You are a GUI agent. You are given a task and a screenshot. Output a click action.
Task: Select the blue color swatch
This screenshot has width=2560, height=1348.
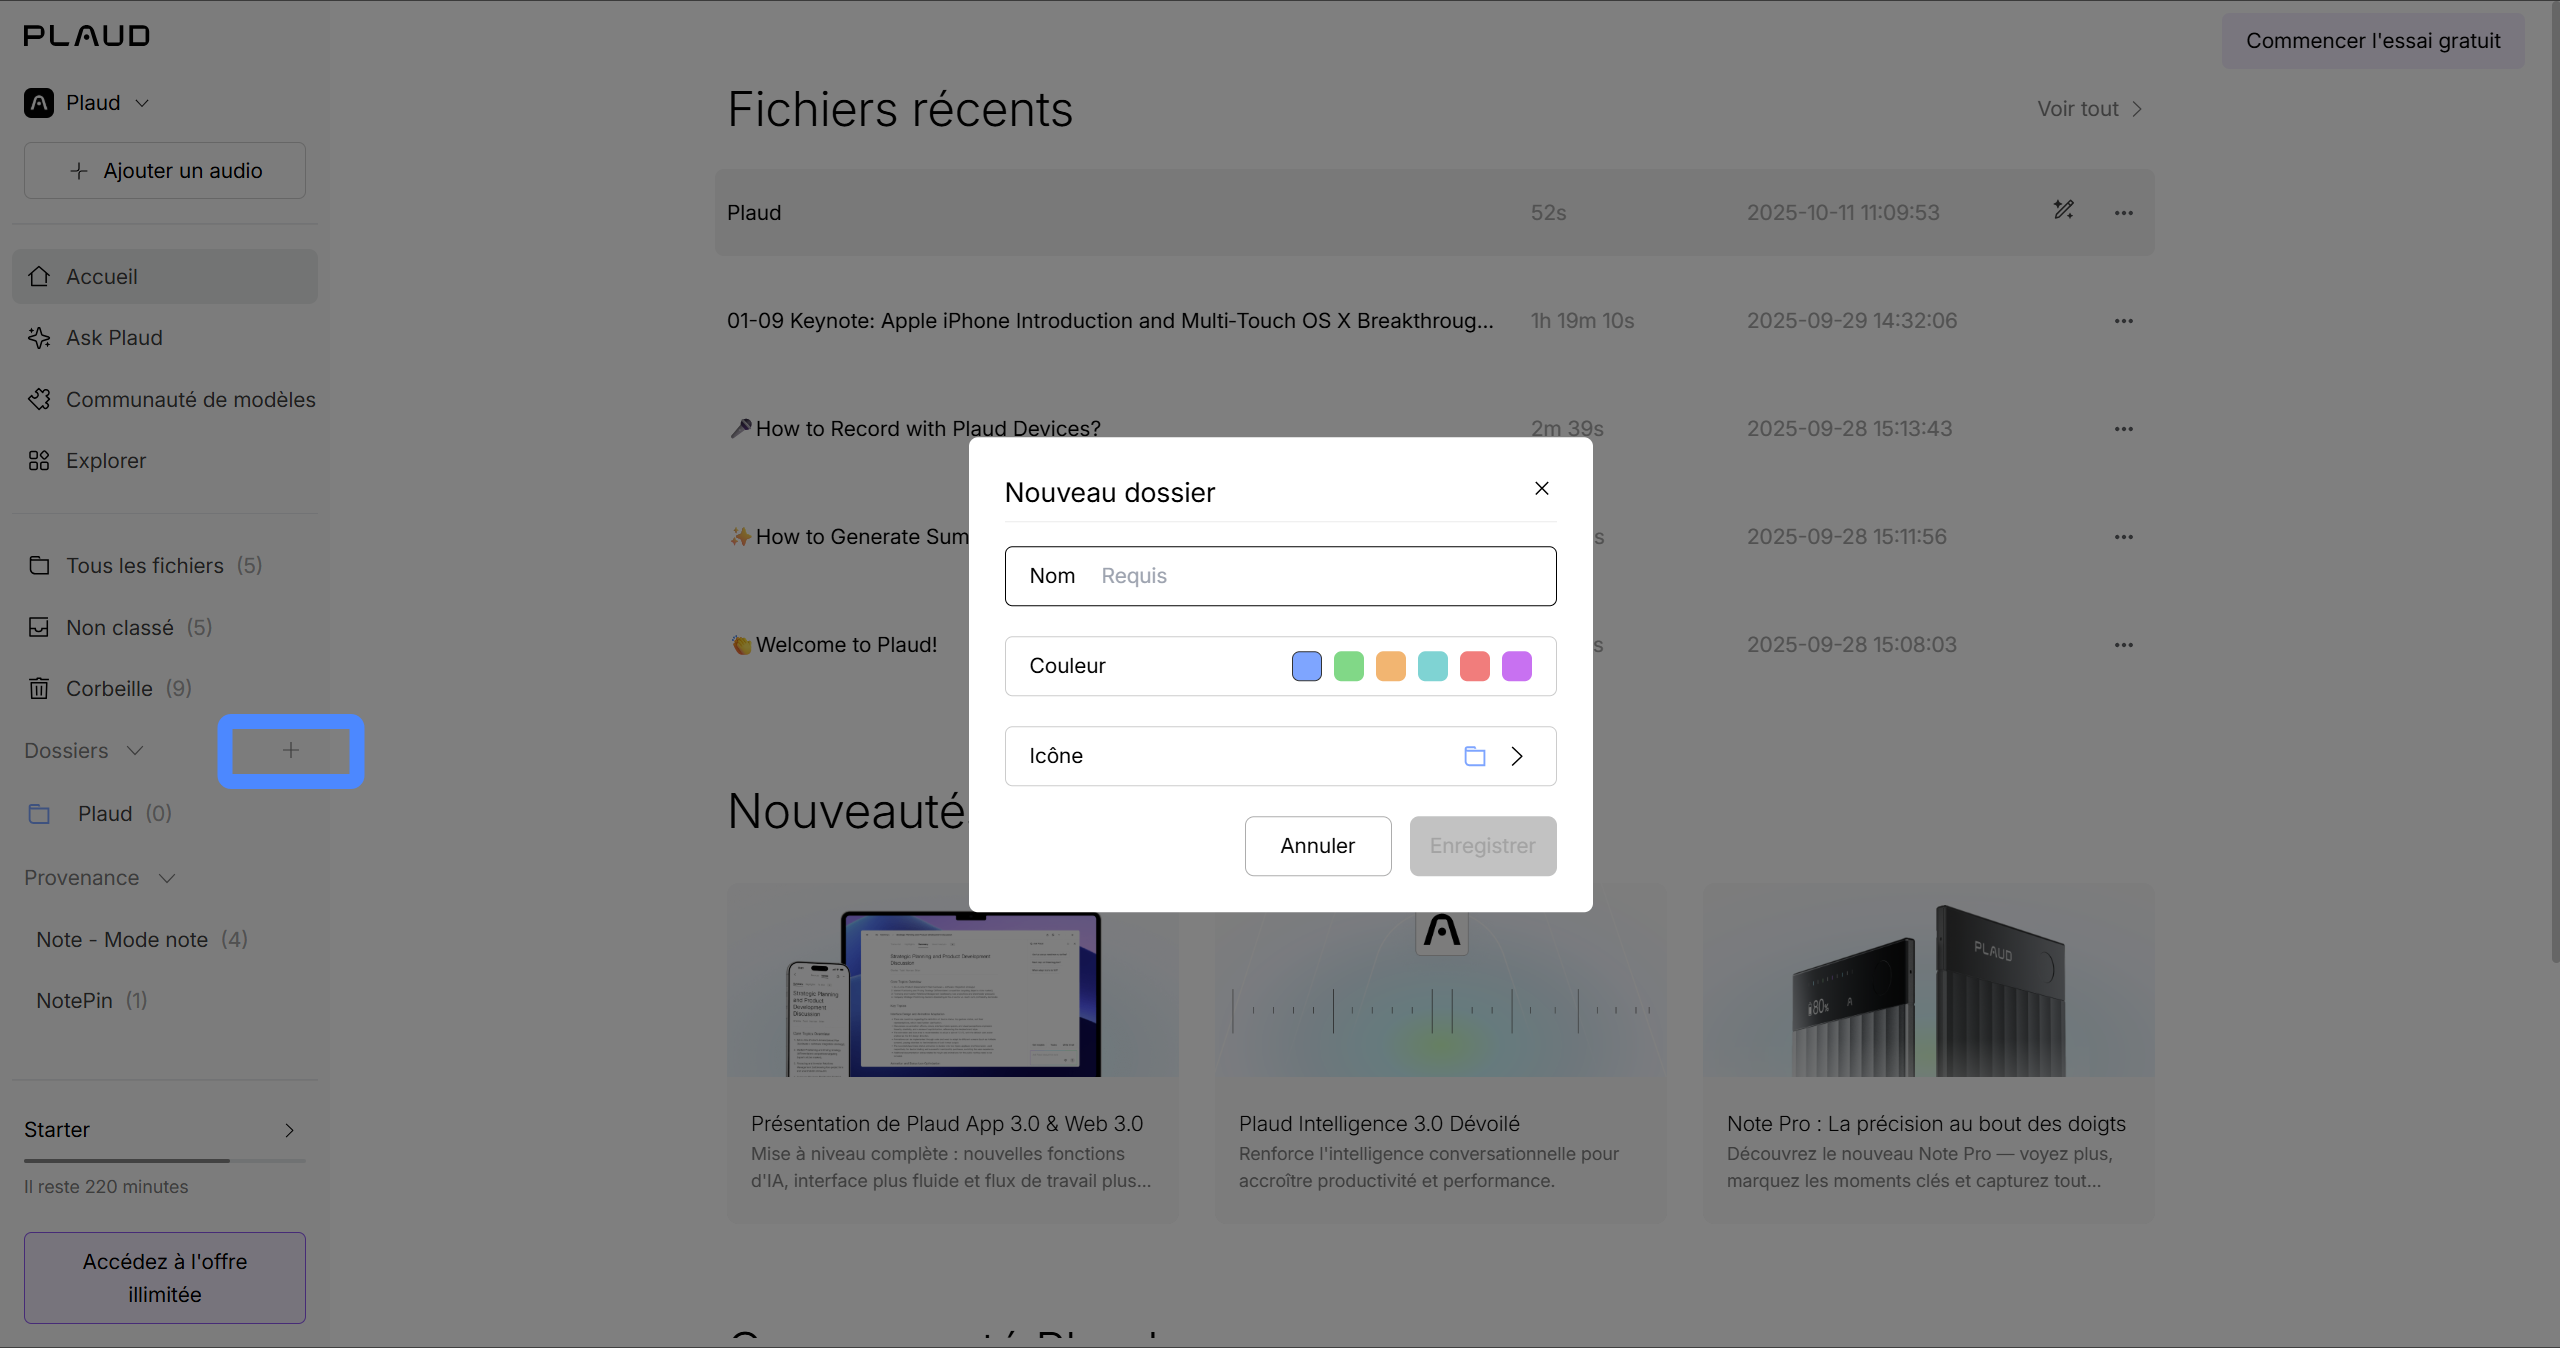(1306, 666)
